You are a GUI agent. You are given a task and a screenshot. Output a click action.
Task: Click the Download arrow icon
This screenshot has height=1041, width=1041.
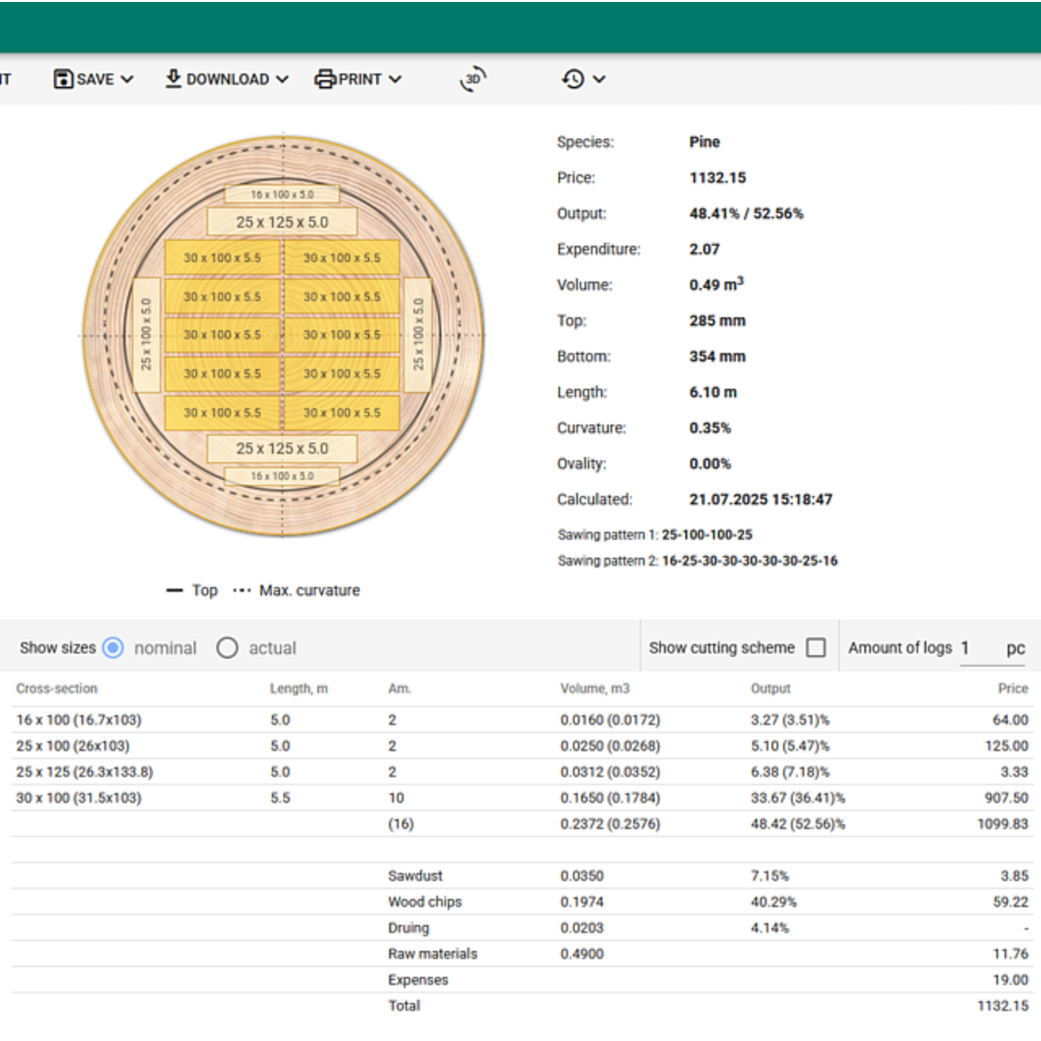[x=173, y=78]
